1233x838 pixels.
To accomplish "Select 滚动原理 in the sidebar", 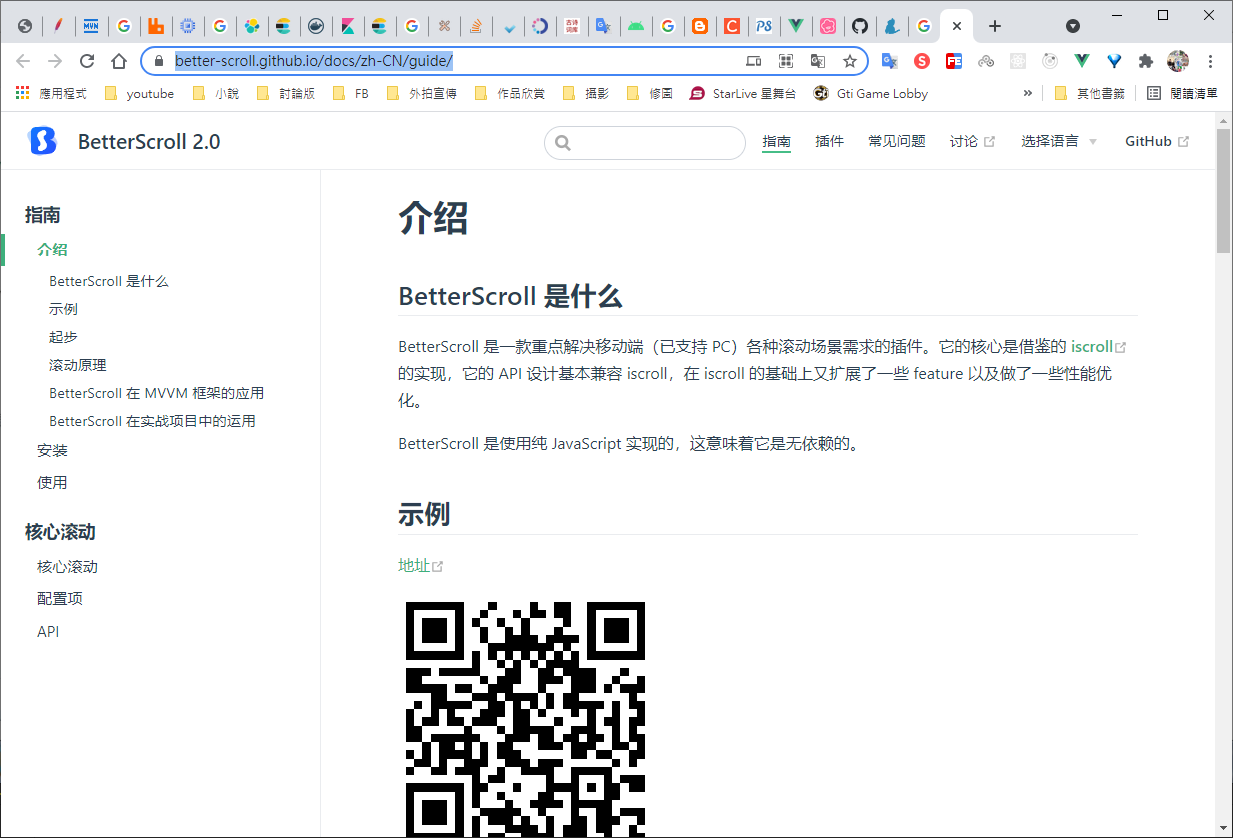I will pyautogui.click(x=78, y=365).
